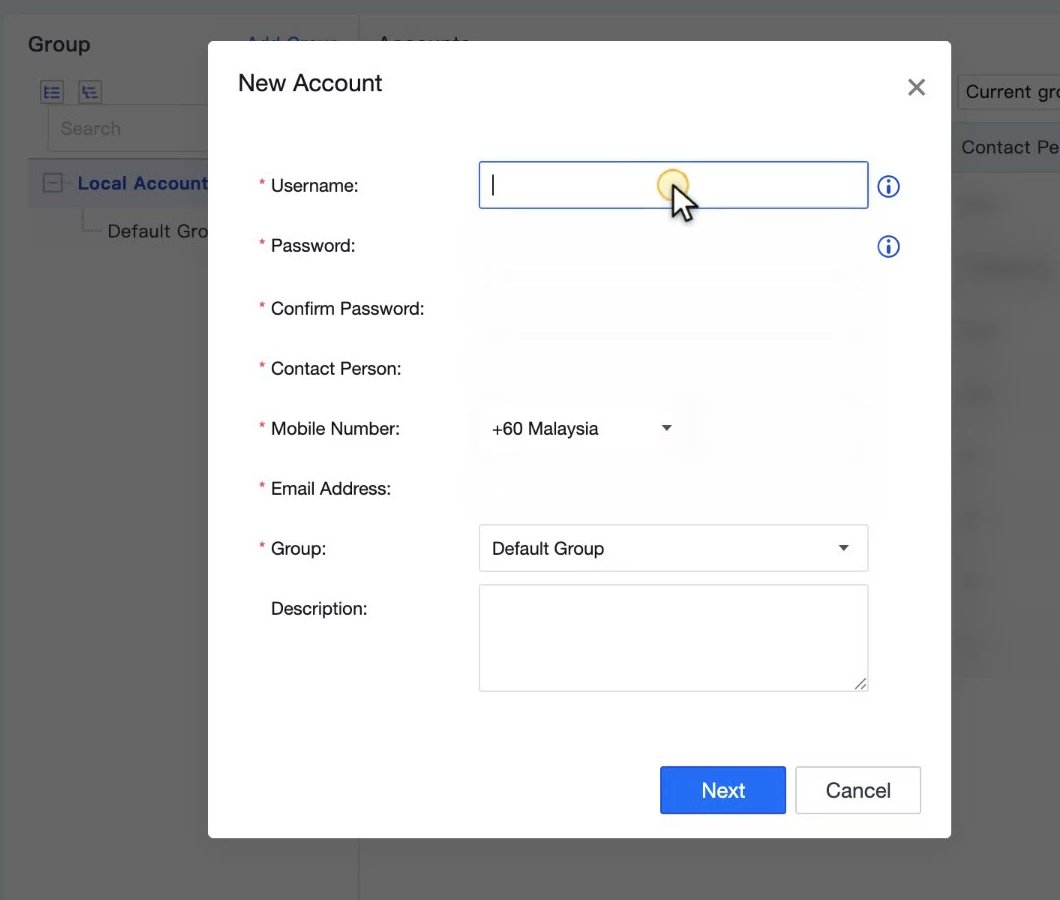Open the Current group filter dropdown
The height and width of the screenshot is (900, 1060).
(x=1009, y=92)
